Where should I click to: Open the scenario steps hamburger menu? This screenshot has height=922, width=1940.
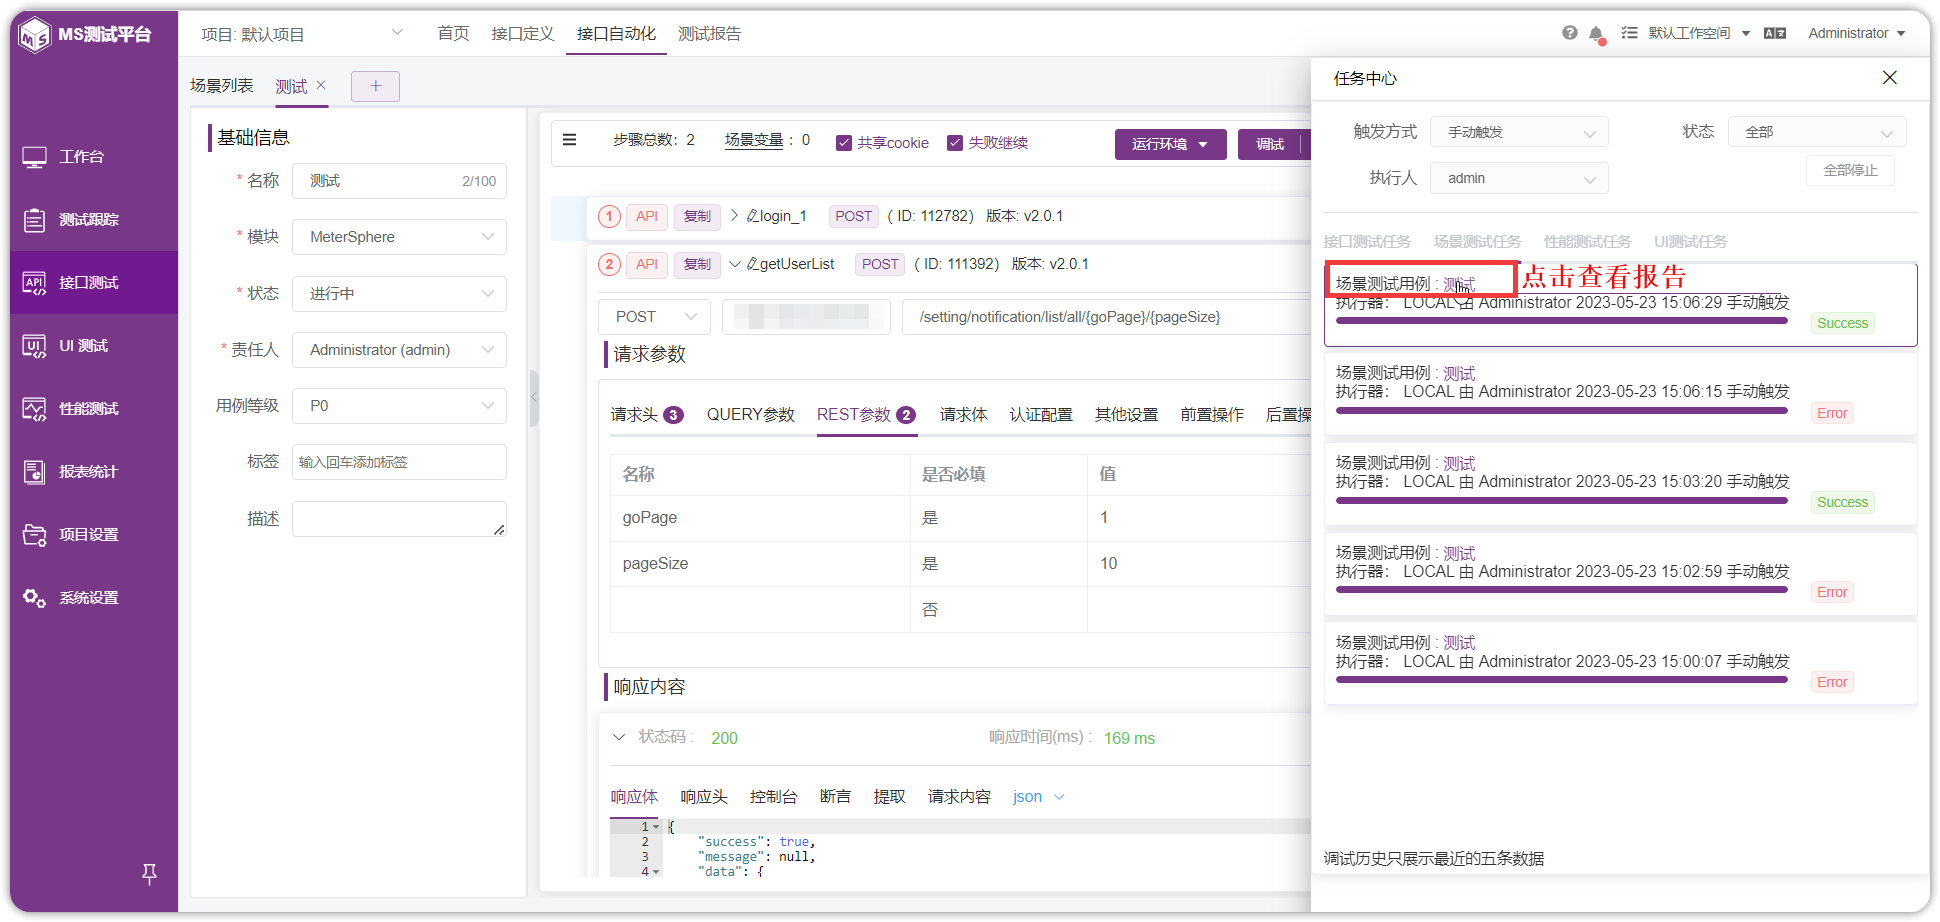click(x=570, y=140)
